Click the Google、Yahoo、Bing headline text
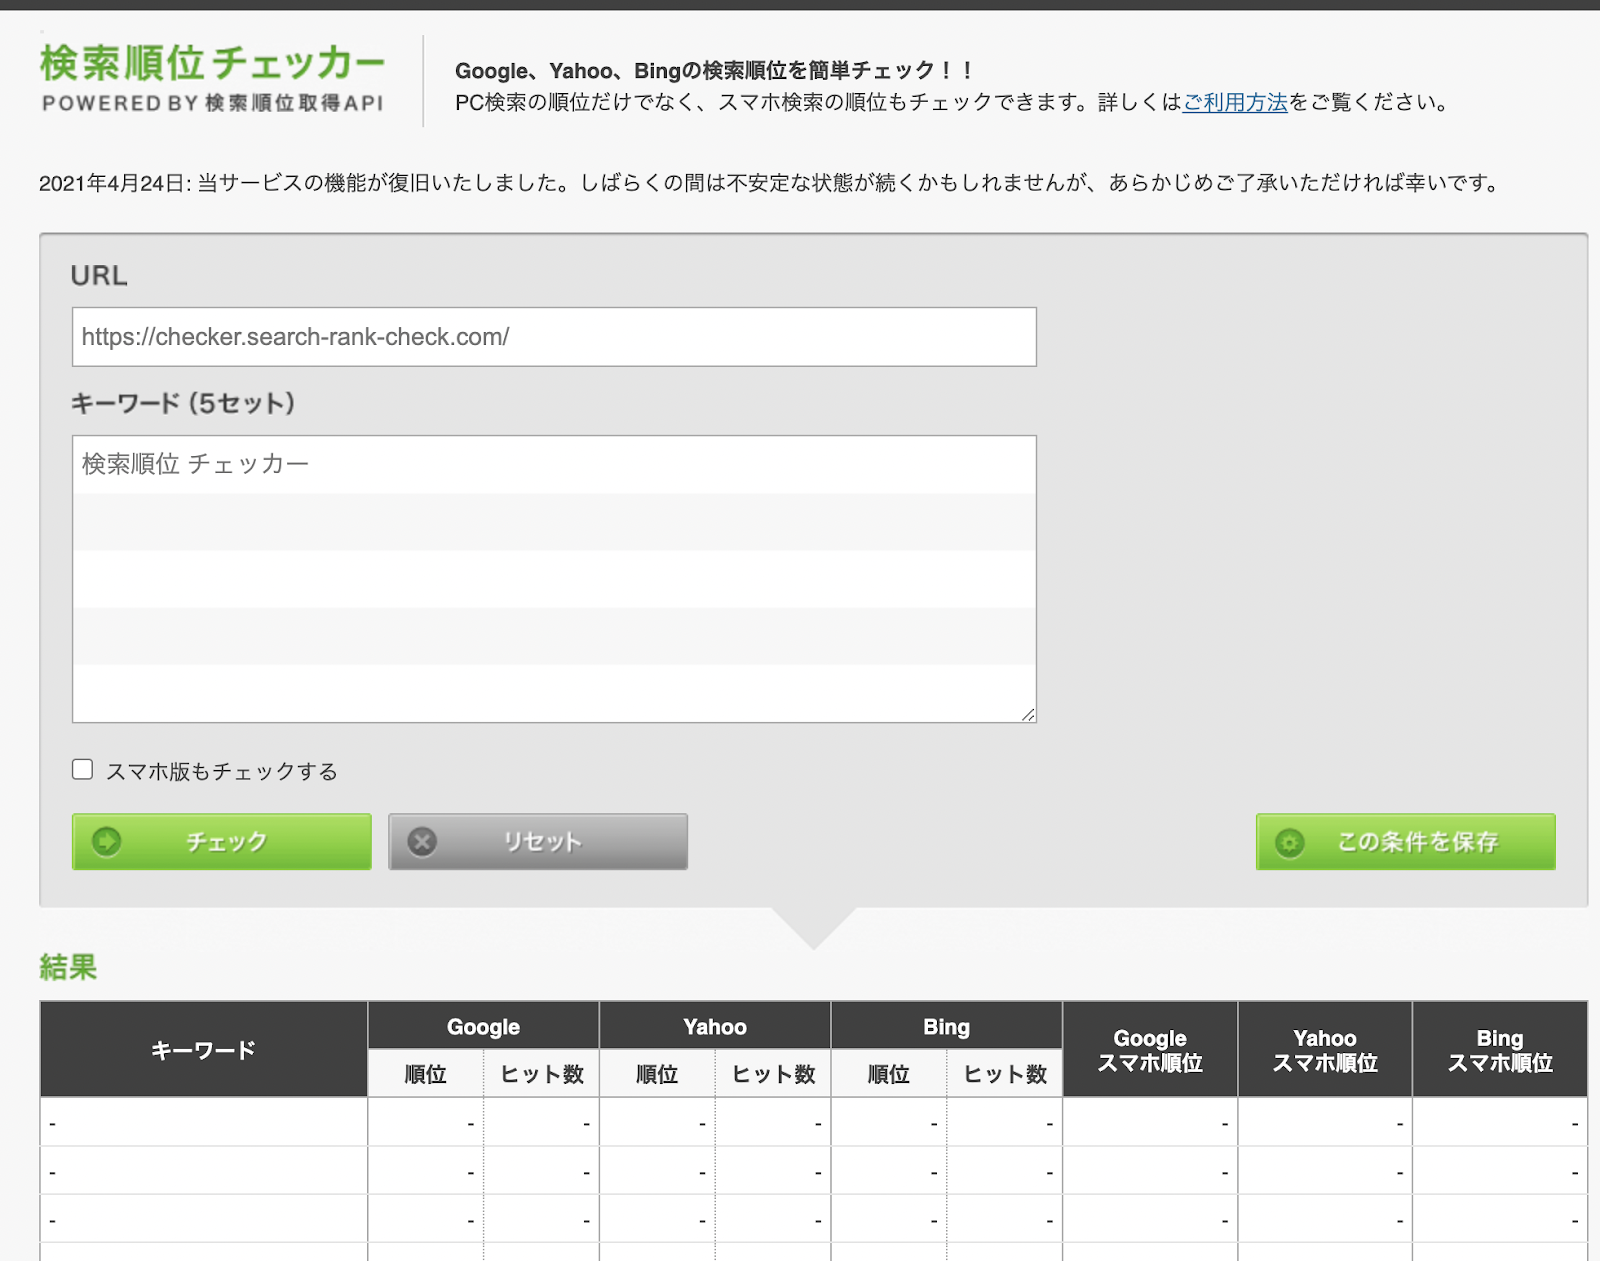Viewport: 1600px width, 1261px height. 714,71
